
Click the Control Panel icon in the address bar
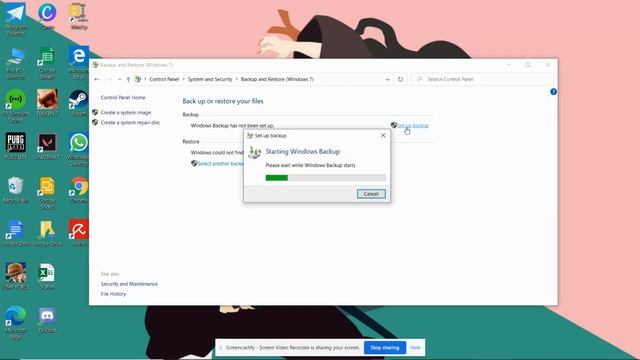point(138,79)
